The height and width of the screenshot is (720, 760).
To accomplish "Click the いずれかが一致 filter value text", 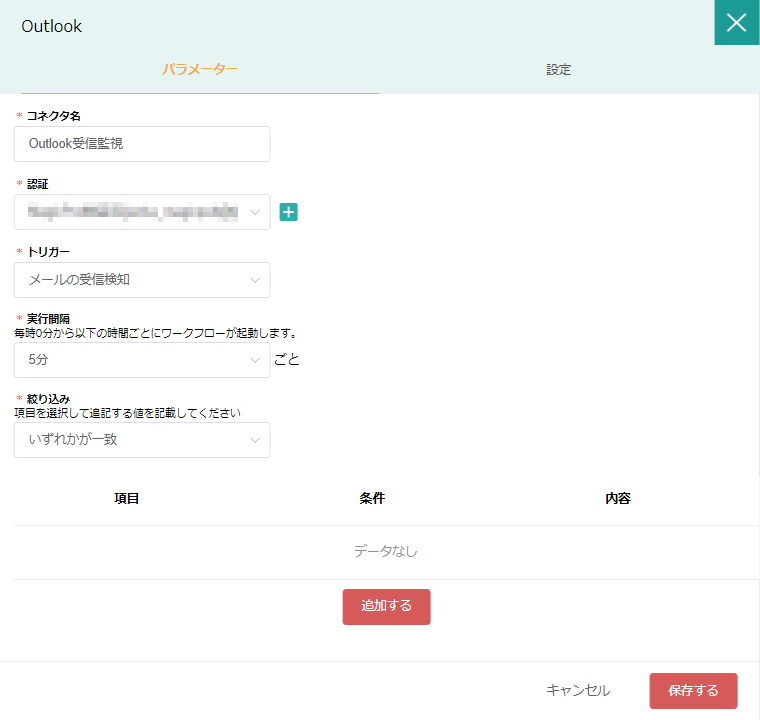I will pyautogui.click(x=74, y=440).
